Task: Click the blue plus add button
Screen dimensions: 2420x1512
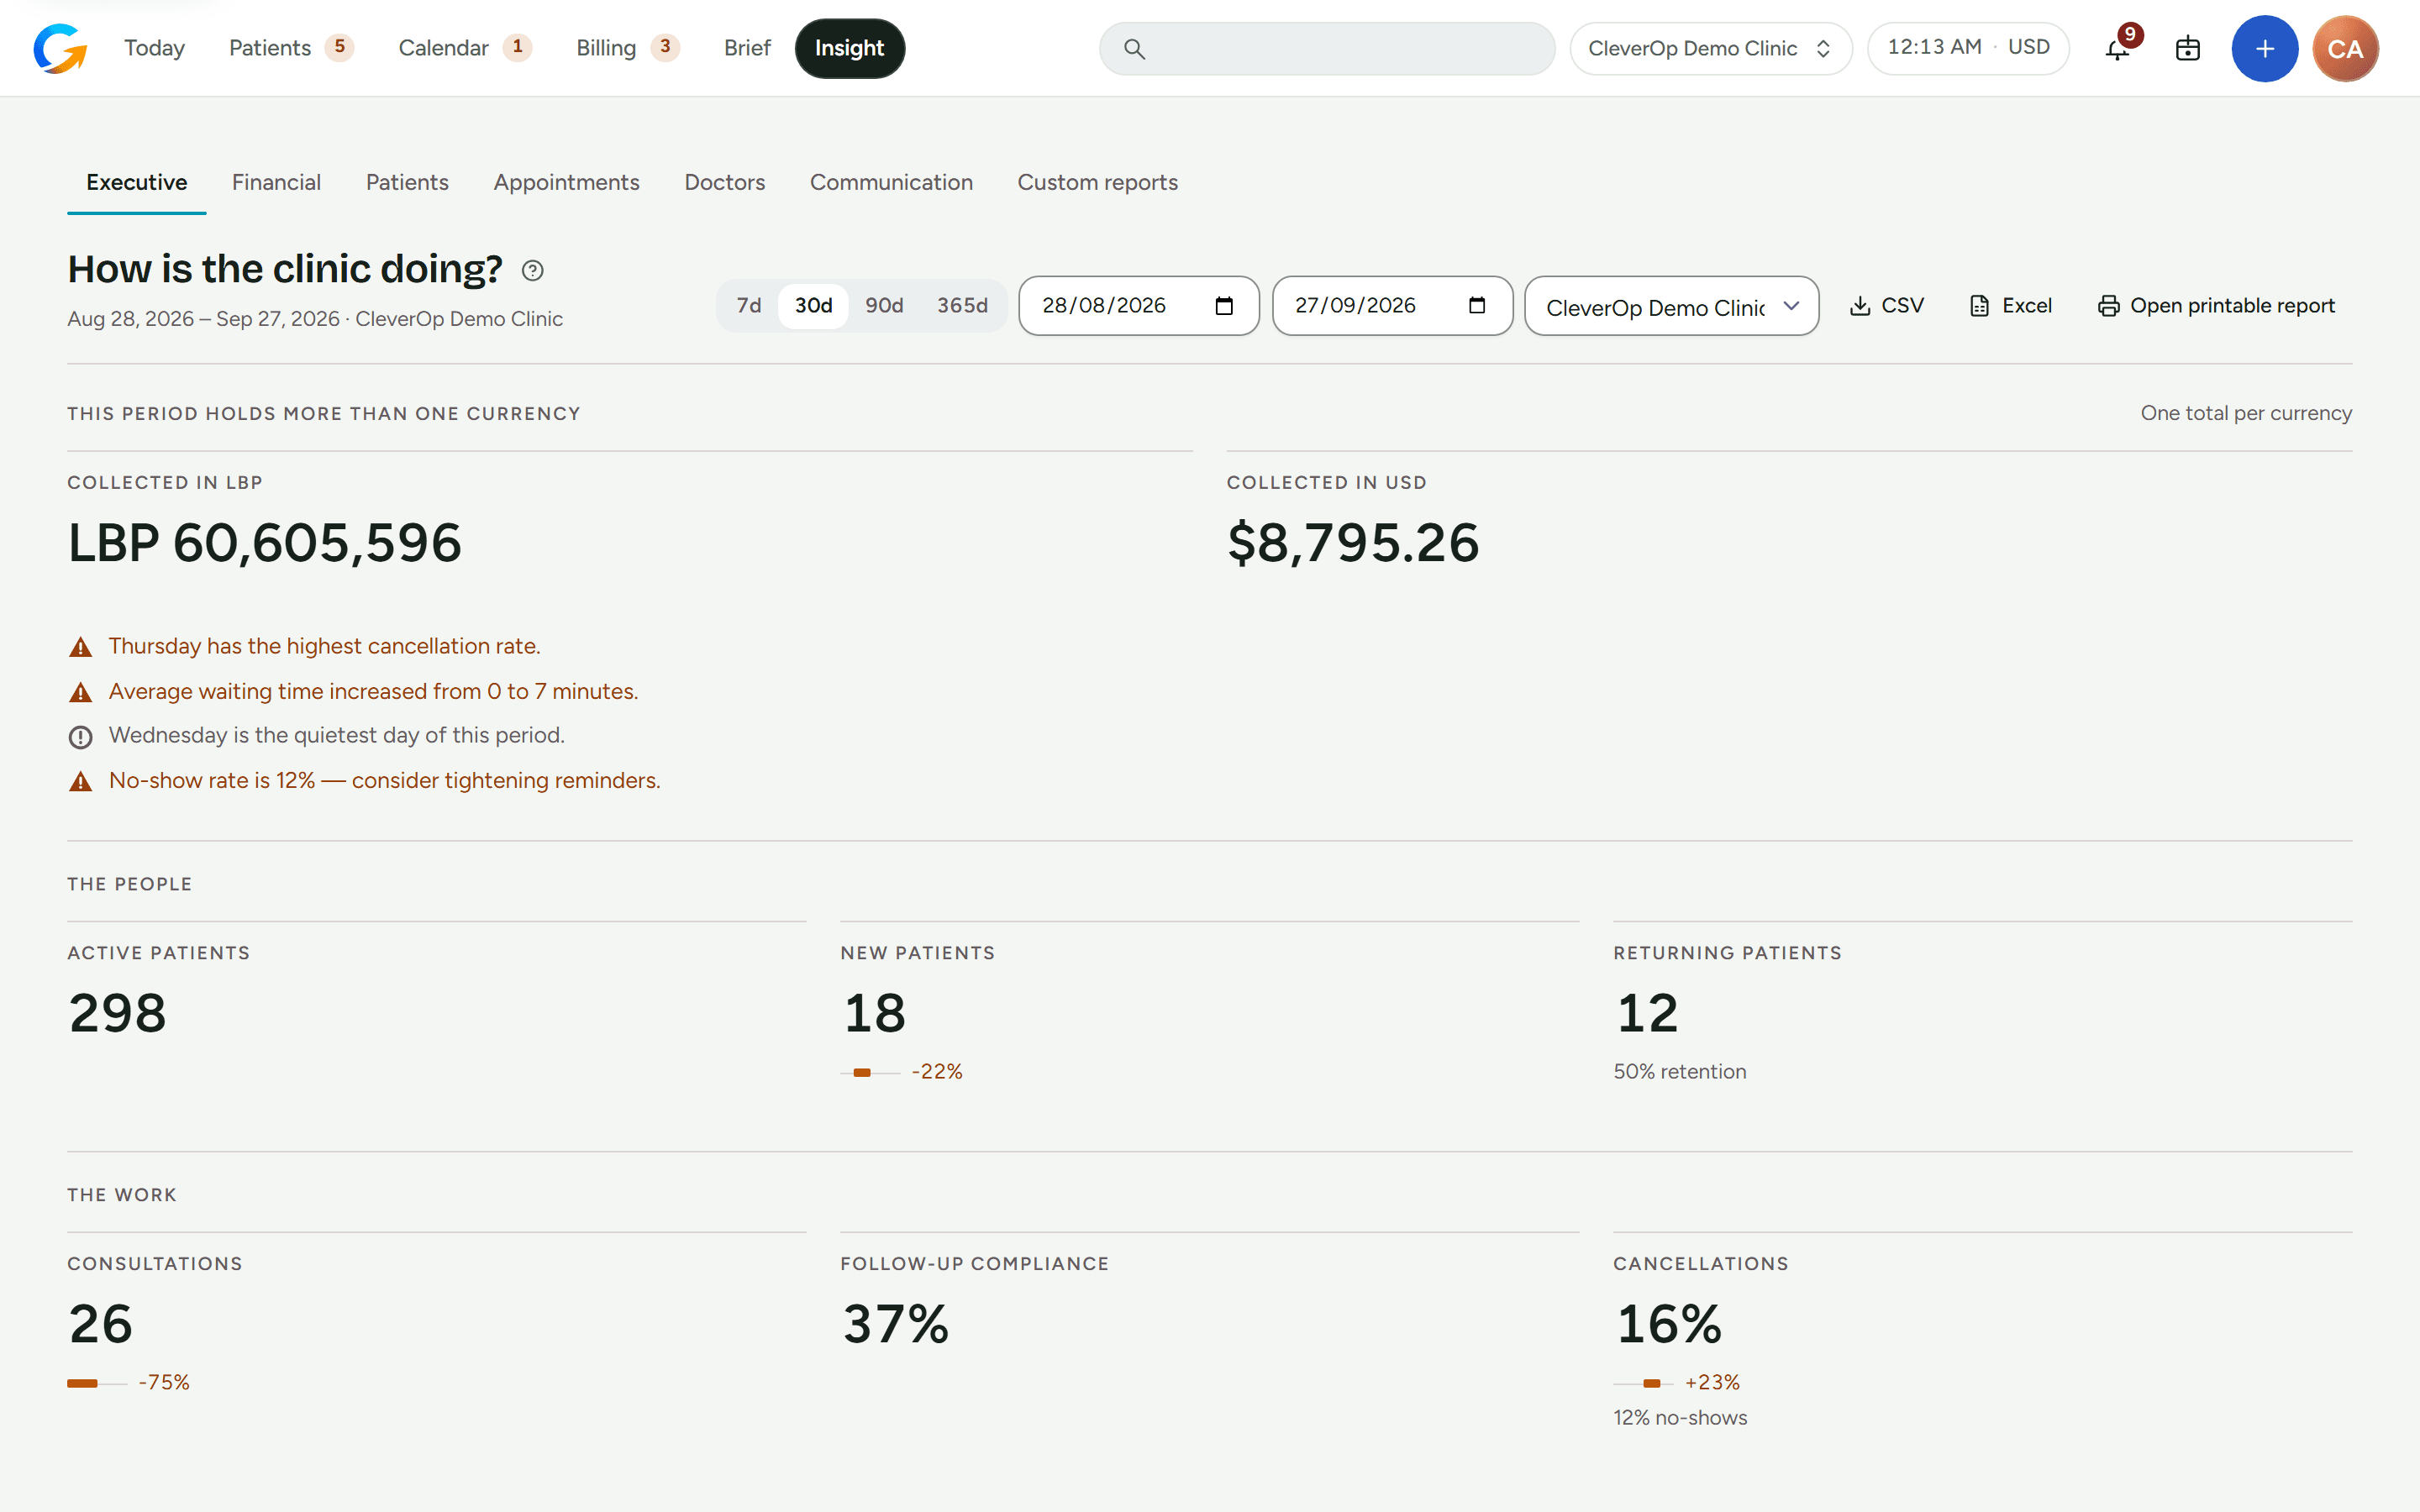Action: [x=2264, y=49]
